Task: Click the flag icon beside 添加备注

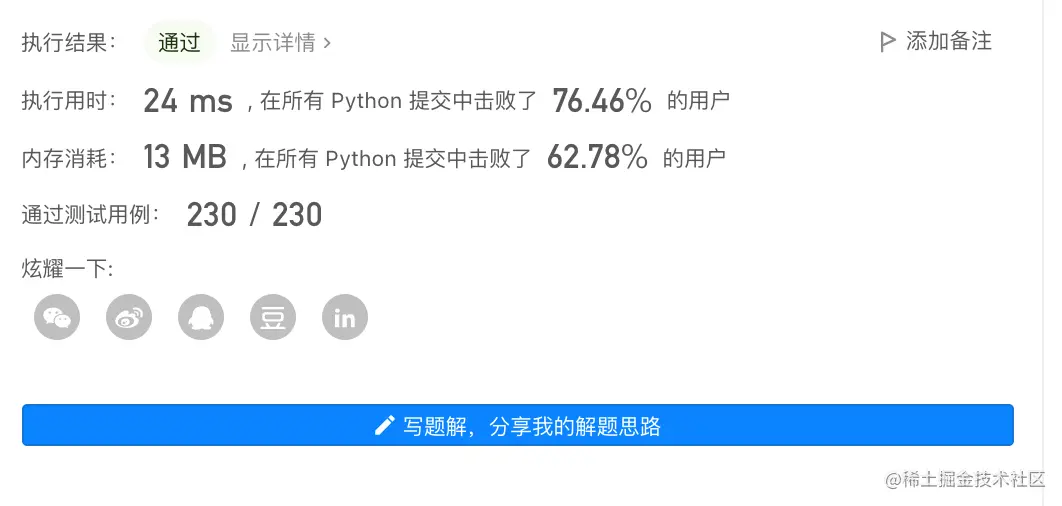Action: (886, 42)
